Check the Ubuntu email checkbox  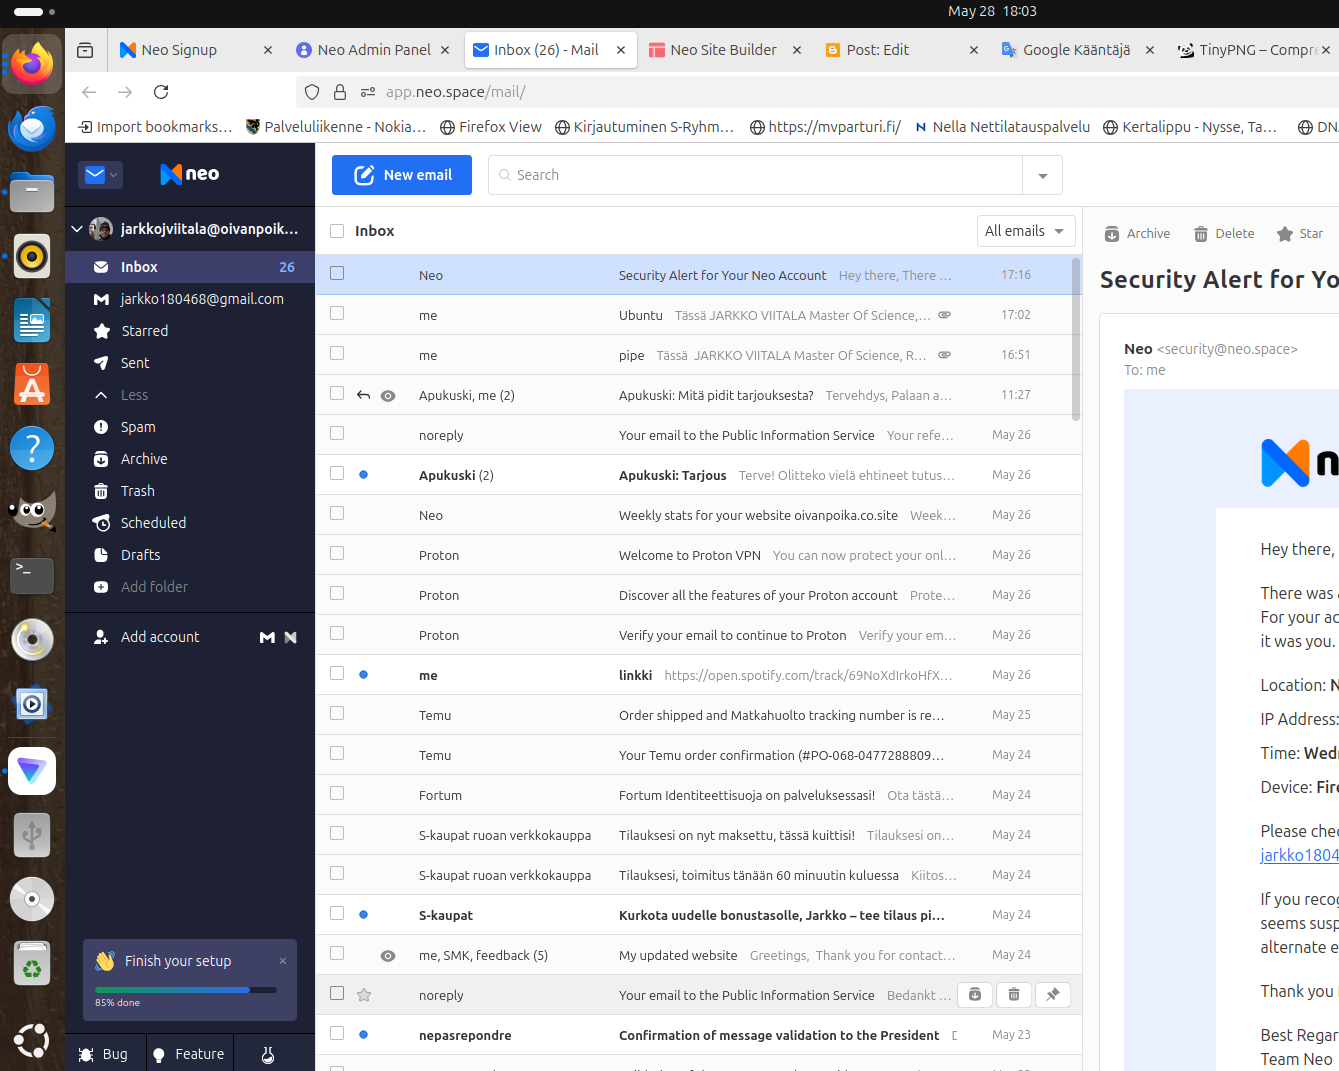click(337, 314)
